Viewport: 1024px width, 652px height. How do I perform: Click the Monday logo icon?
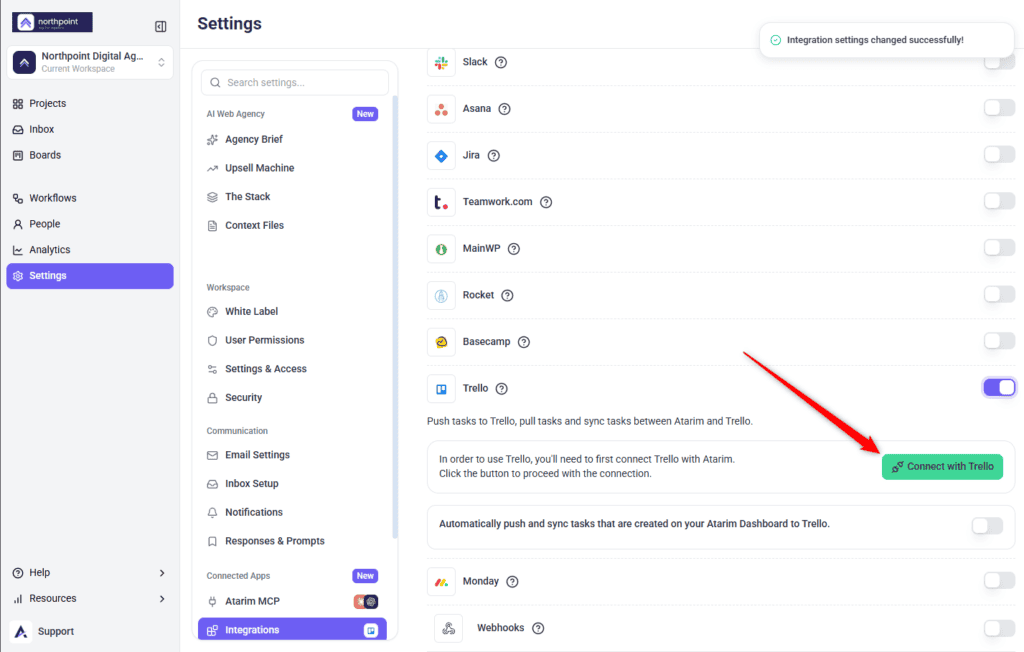pos(441,581)
